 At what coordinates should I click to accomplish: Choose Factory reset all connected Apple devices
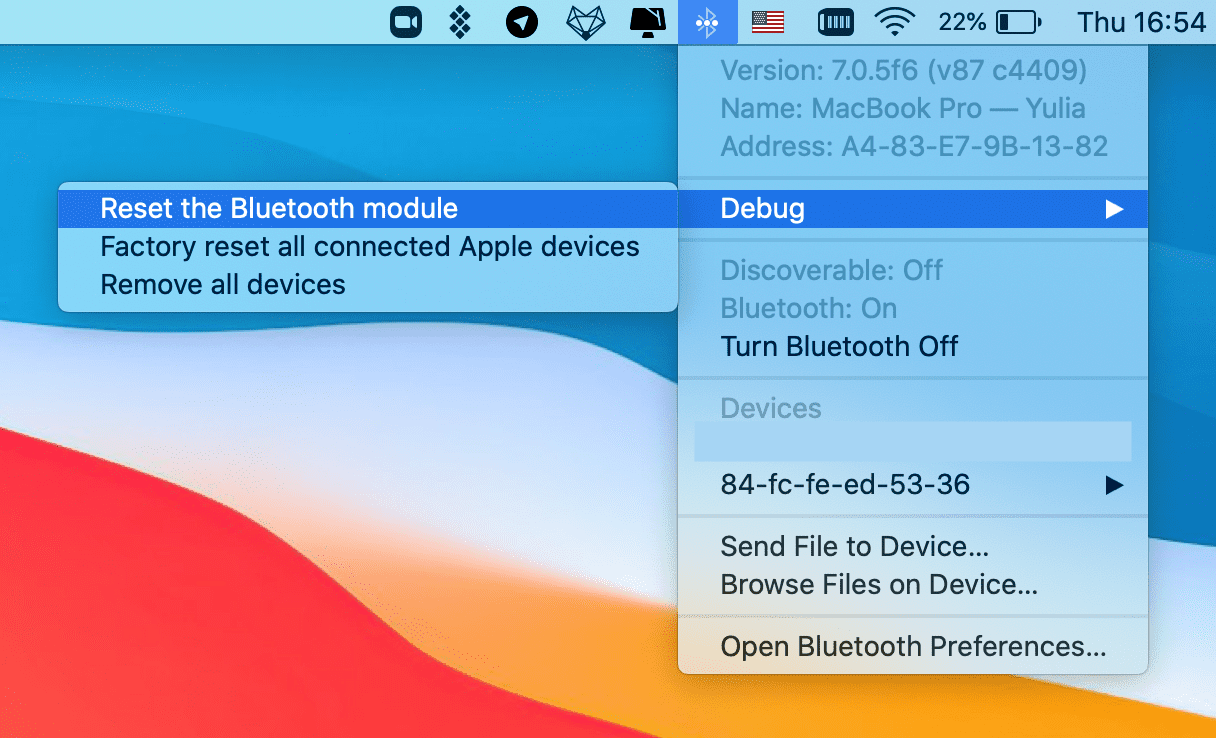pyautogui.click(x=369, y=247)
